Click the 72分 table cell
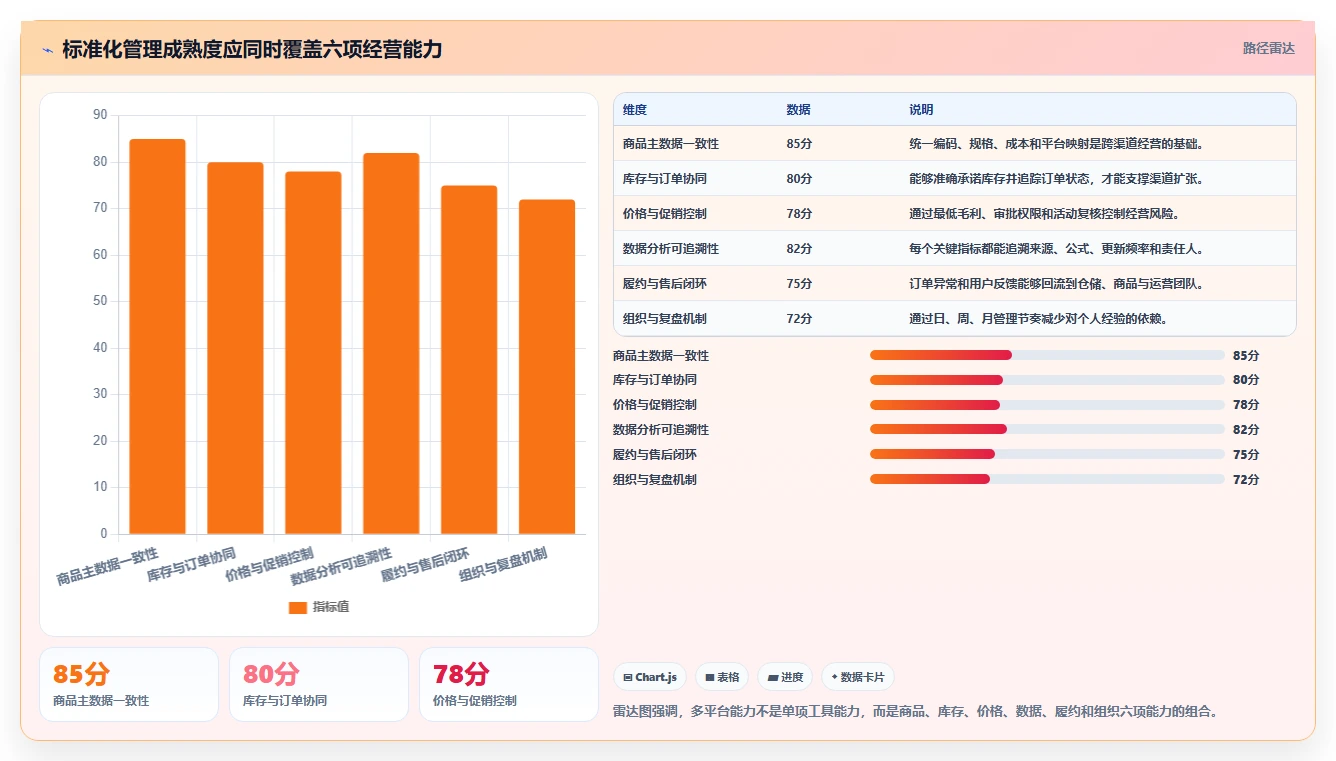 click(800, 319)
